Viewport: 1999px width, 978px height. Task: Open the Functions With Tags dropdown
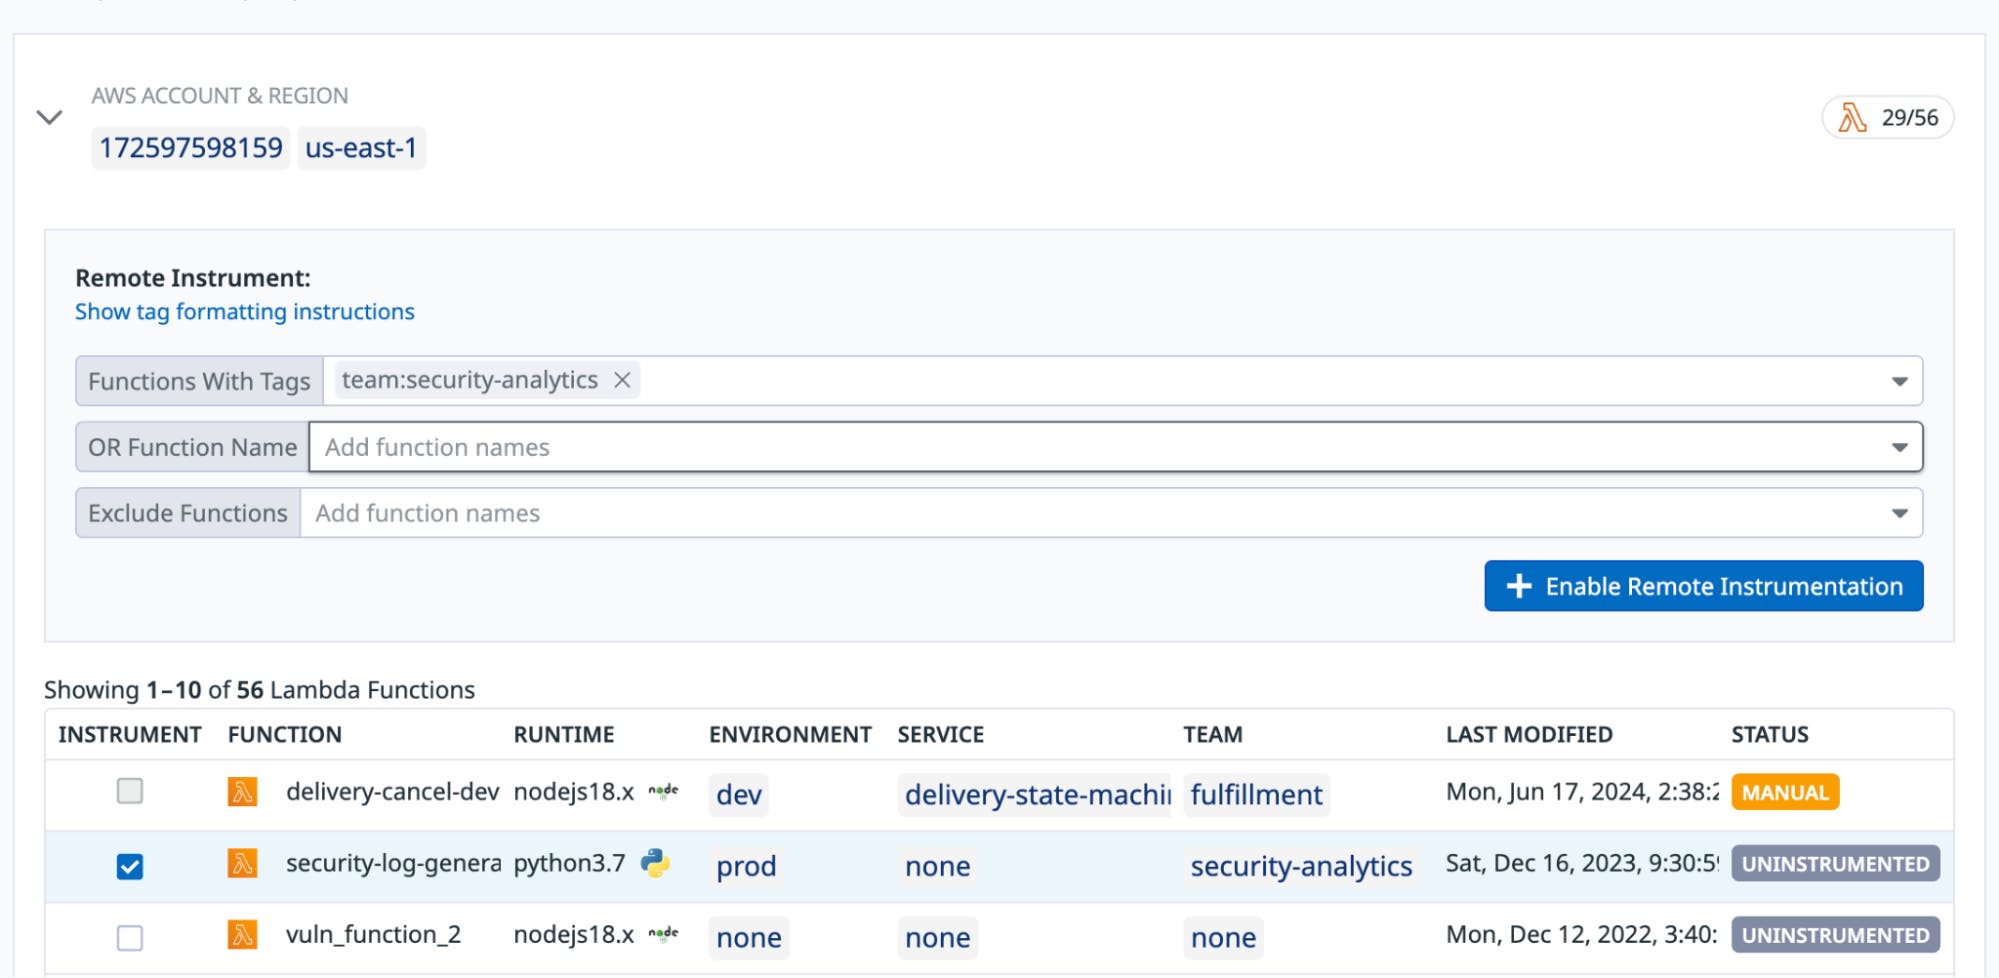(1898, 381)
